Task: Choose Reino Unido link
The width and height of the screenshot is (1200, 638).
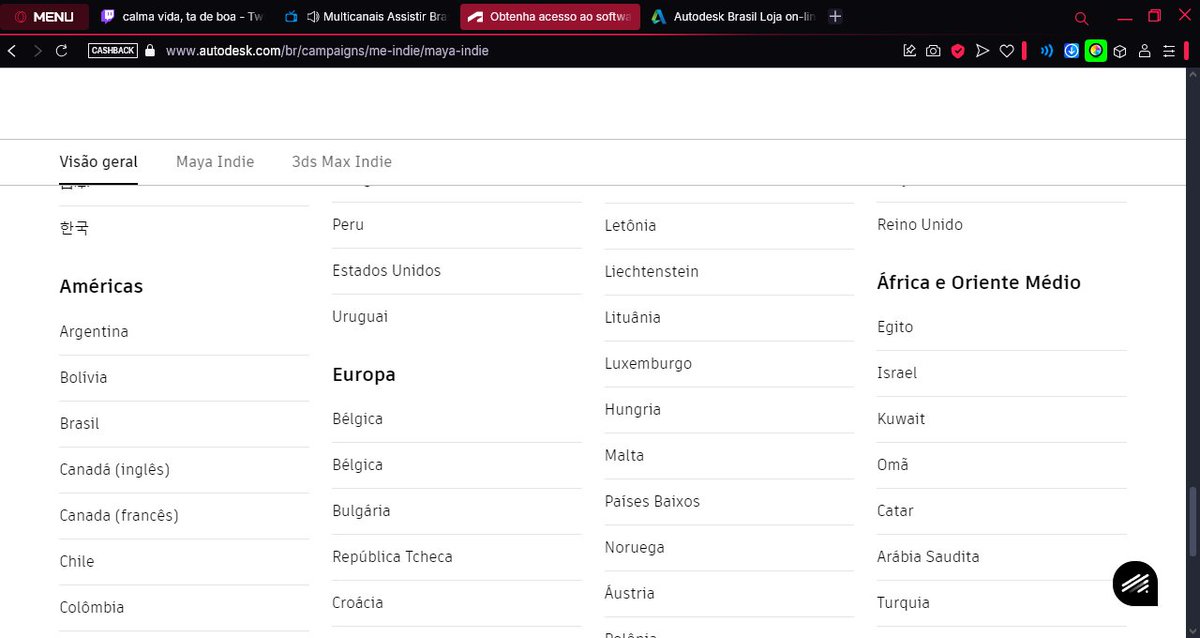Action: click(x=920, y=225)
